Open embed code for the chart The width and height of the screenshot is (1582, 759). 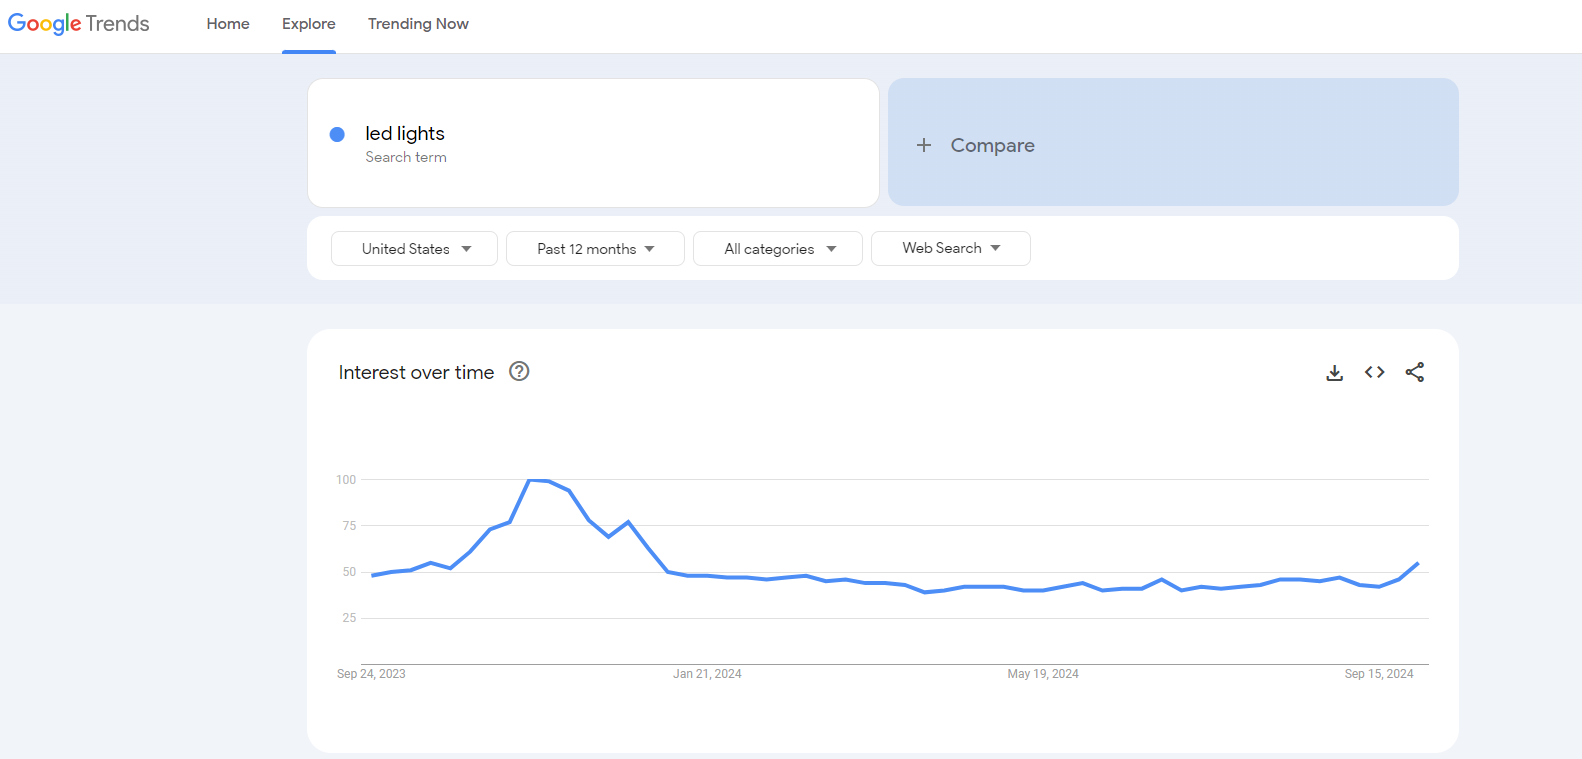(x=1374, y=372)
